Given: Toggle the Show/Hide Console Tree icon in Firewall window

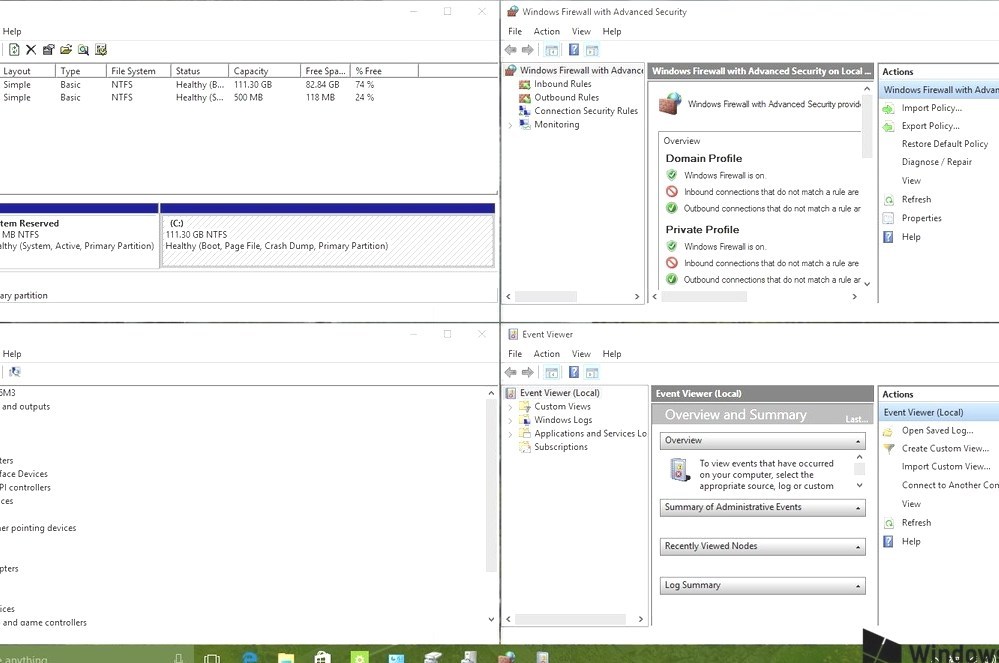Looking at the screenshot, I should 551,49.
